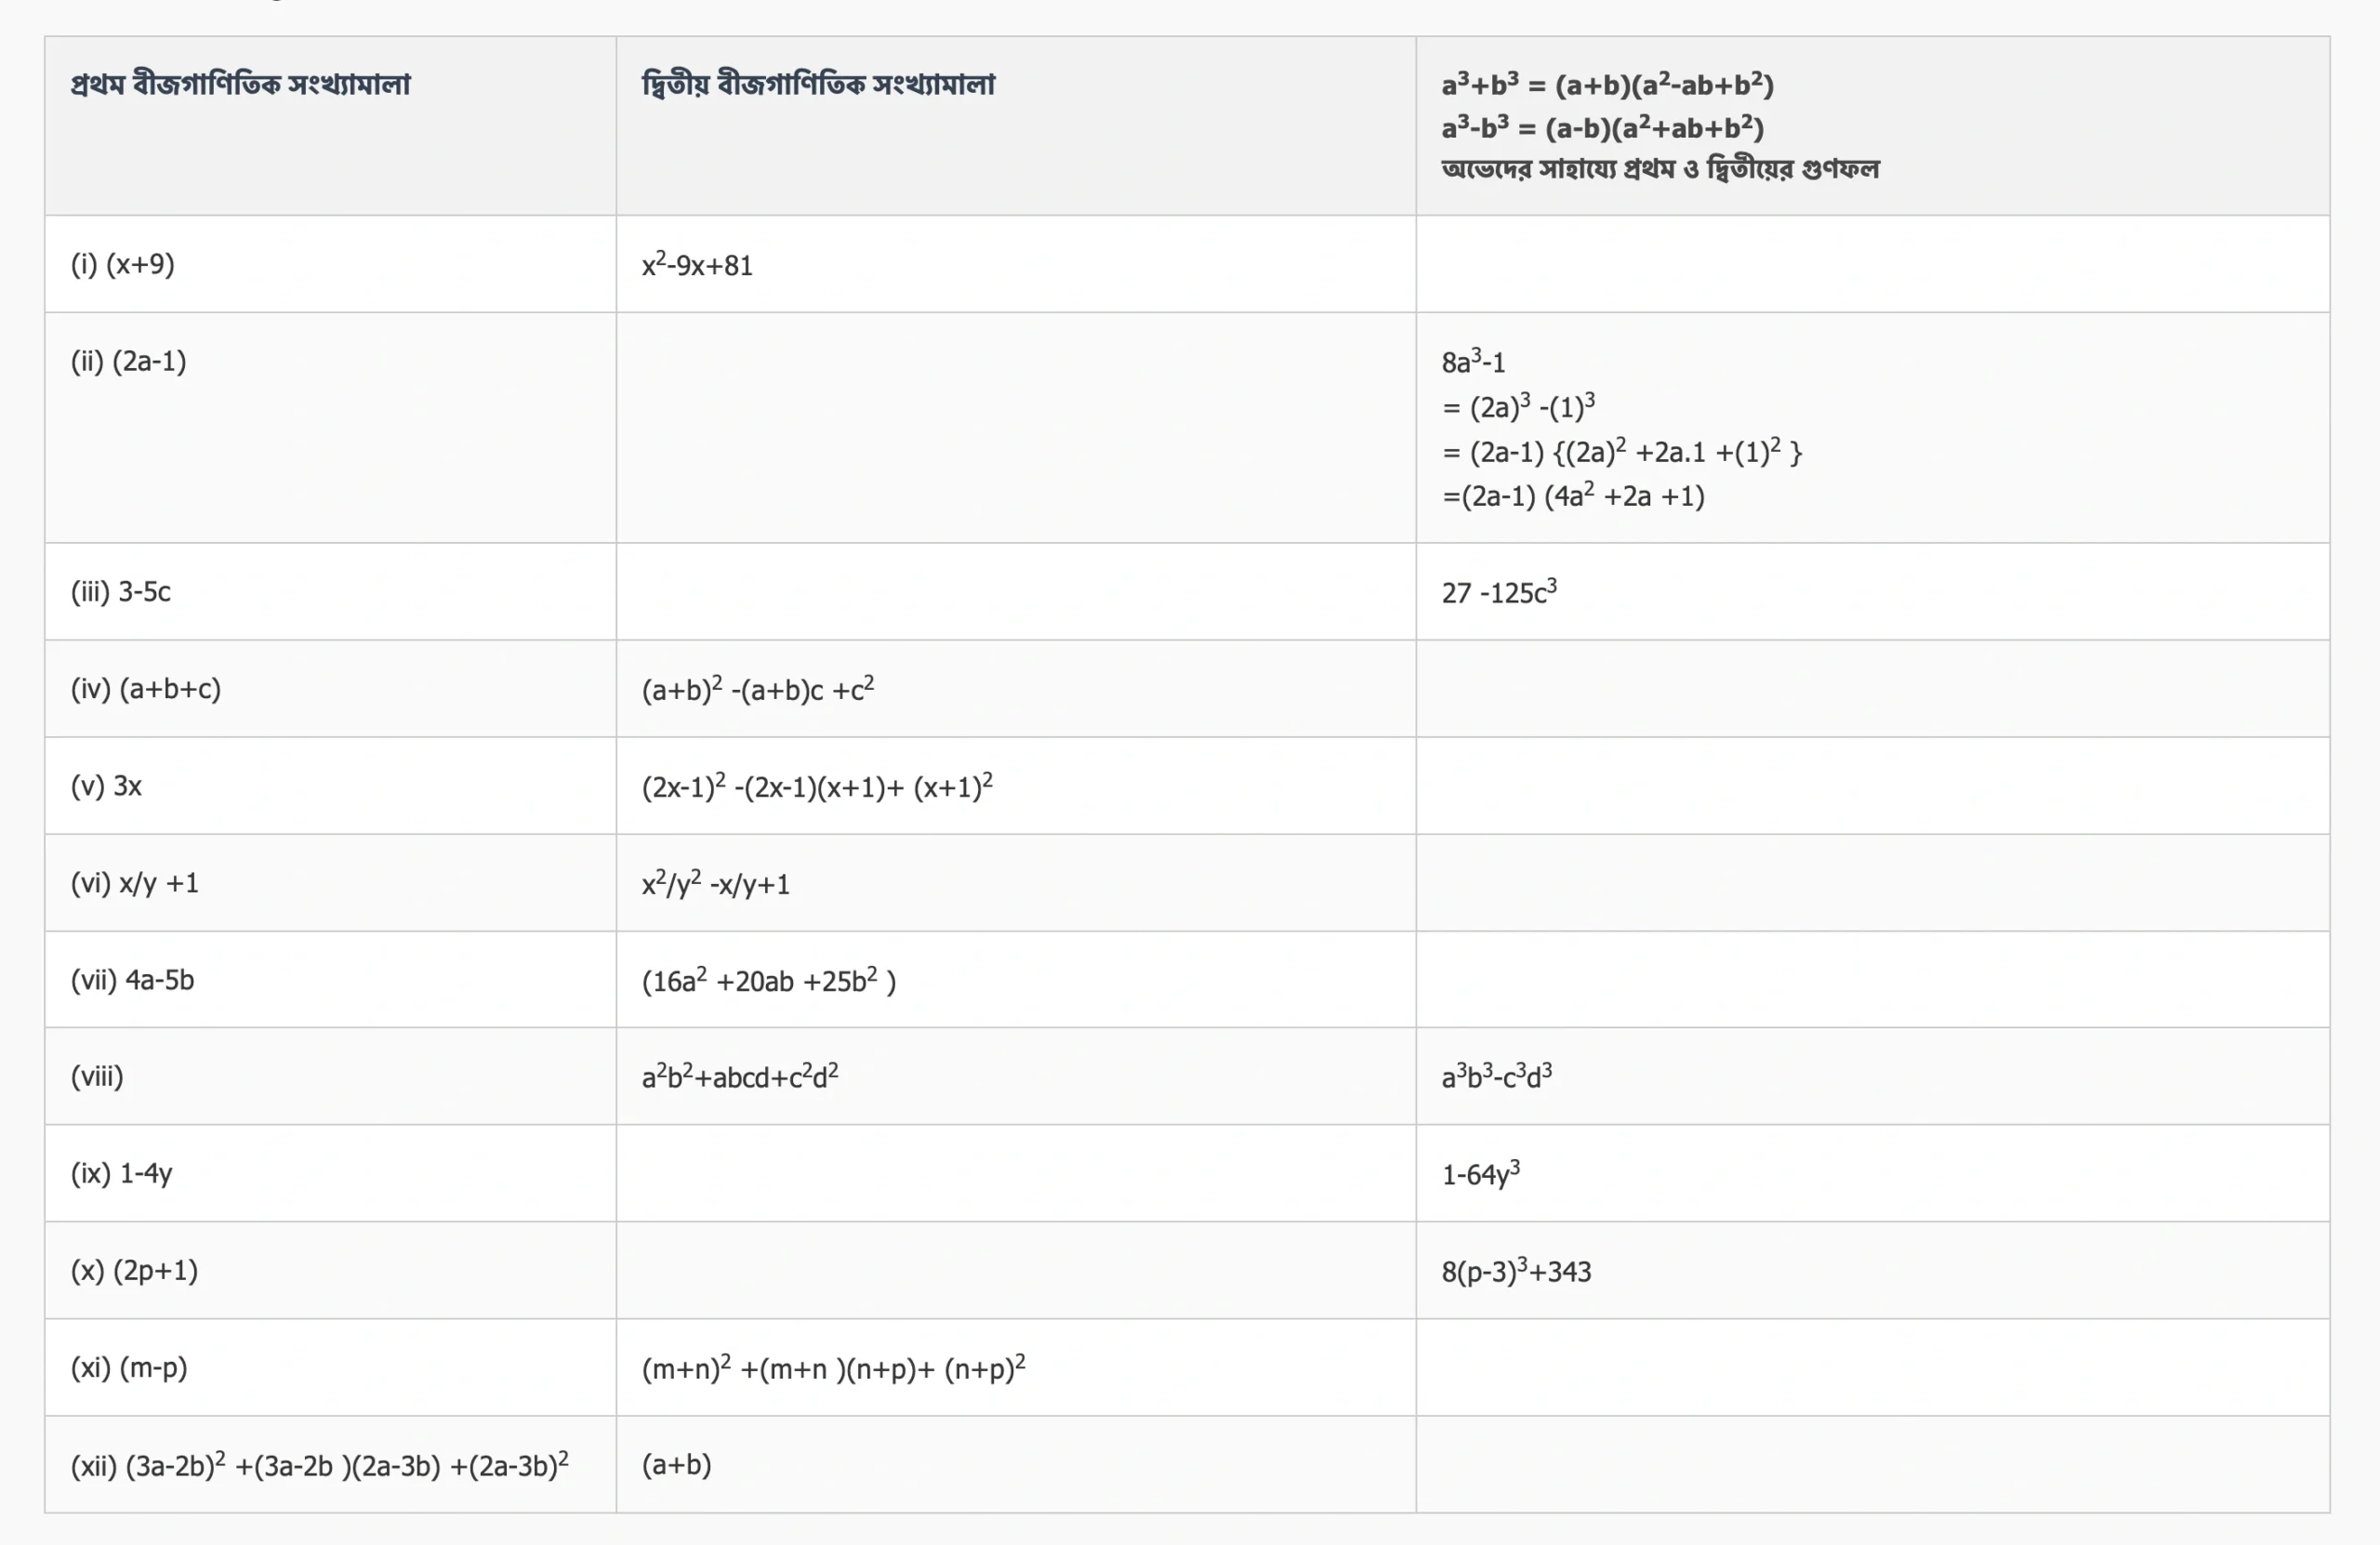Click the a³-b³ identity formula in header

point(1602,128)
